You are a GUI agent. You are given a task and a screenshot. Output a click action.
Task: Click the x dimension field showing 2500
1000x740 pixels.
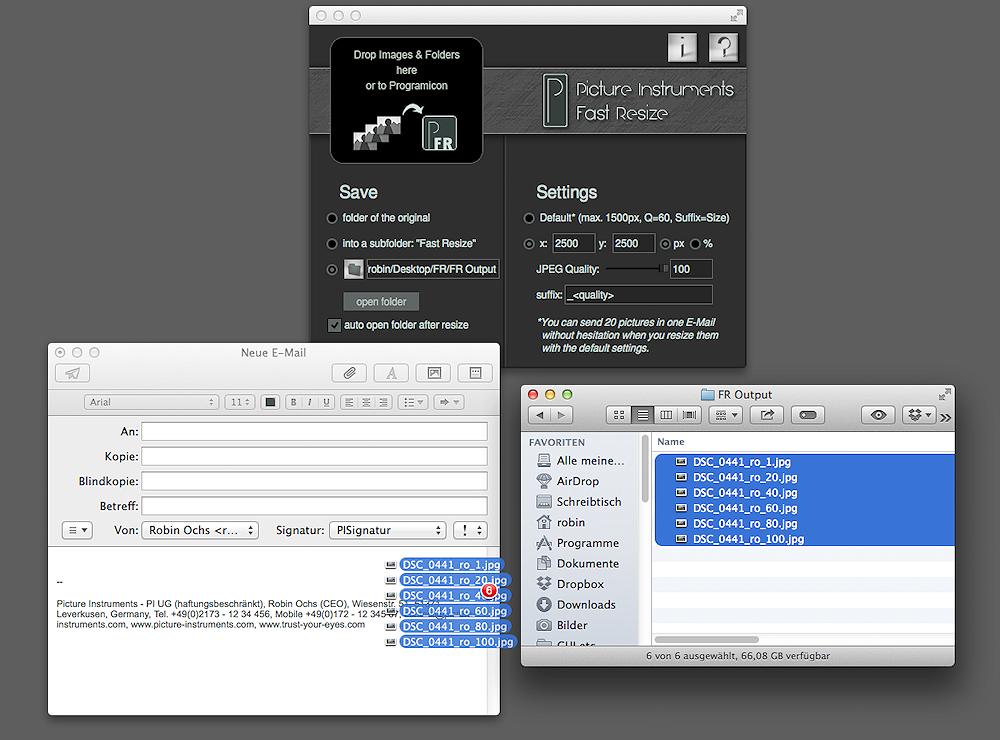[573, 244]
